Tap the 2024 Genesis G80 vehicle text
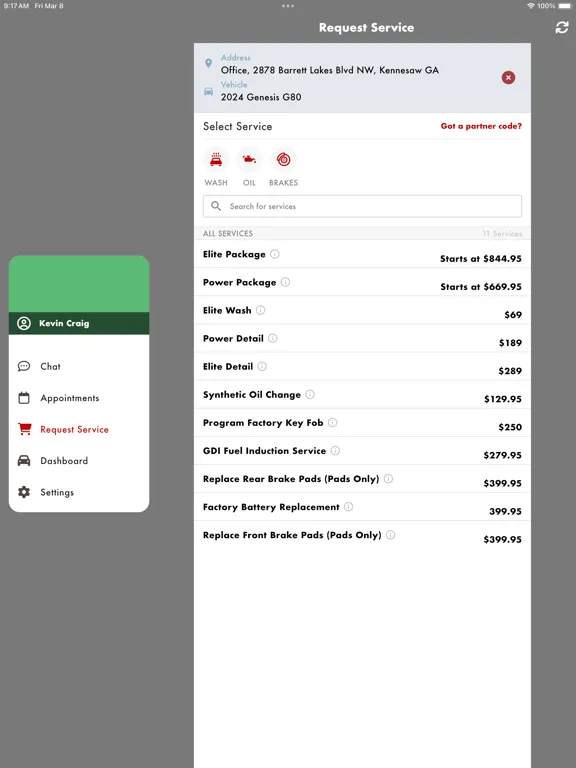 point(261,97)
